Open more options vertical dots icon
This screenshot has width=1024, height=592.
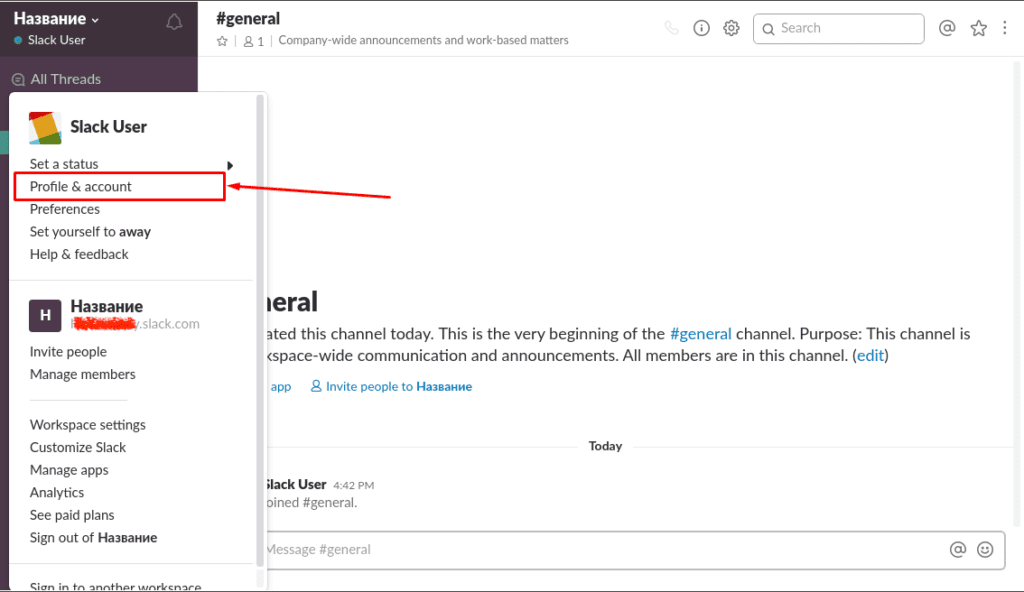(1005, 28)
